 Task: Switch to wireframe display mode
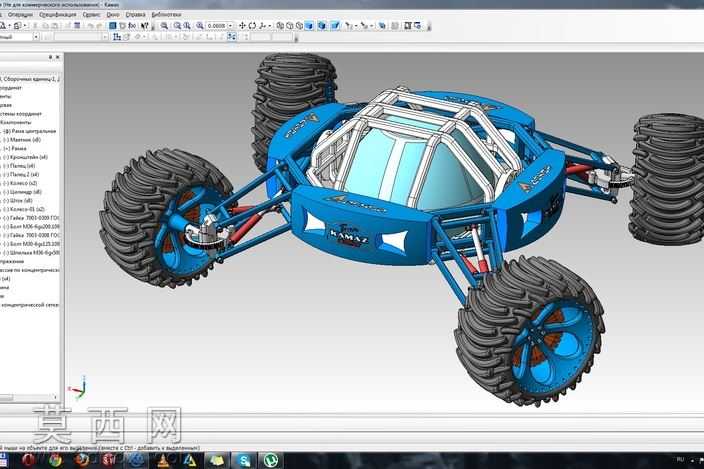pos(280,26)
